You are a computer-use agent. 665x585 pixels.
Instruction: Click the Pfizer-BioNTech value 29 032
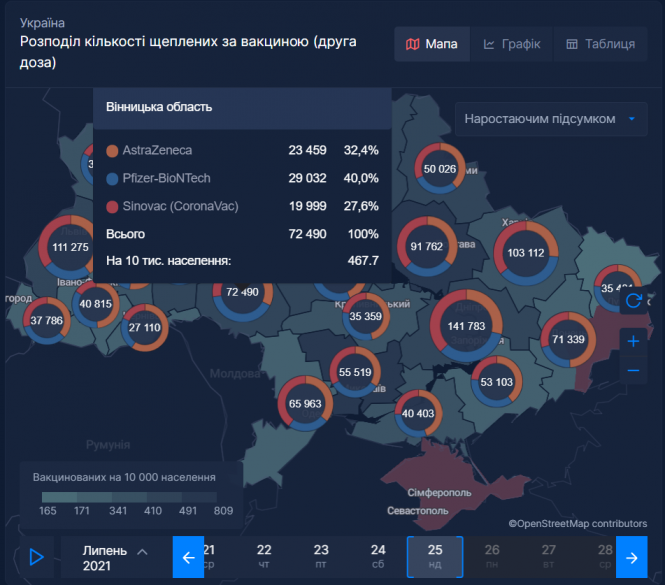307,178
